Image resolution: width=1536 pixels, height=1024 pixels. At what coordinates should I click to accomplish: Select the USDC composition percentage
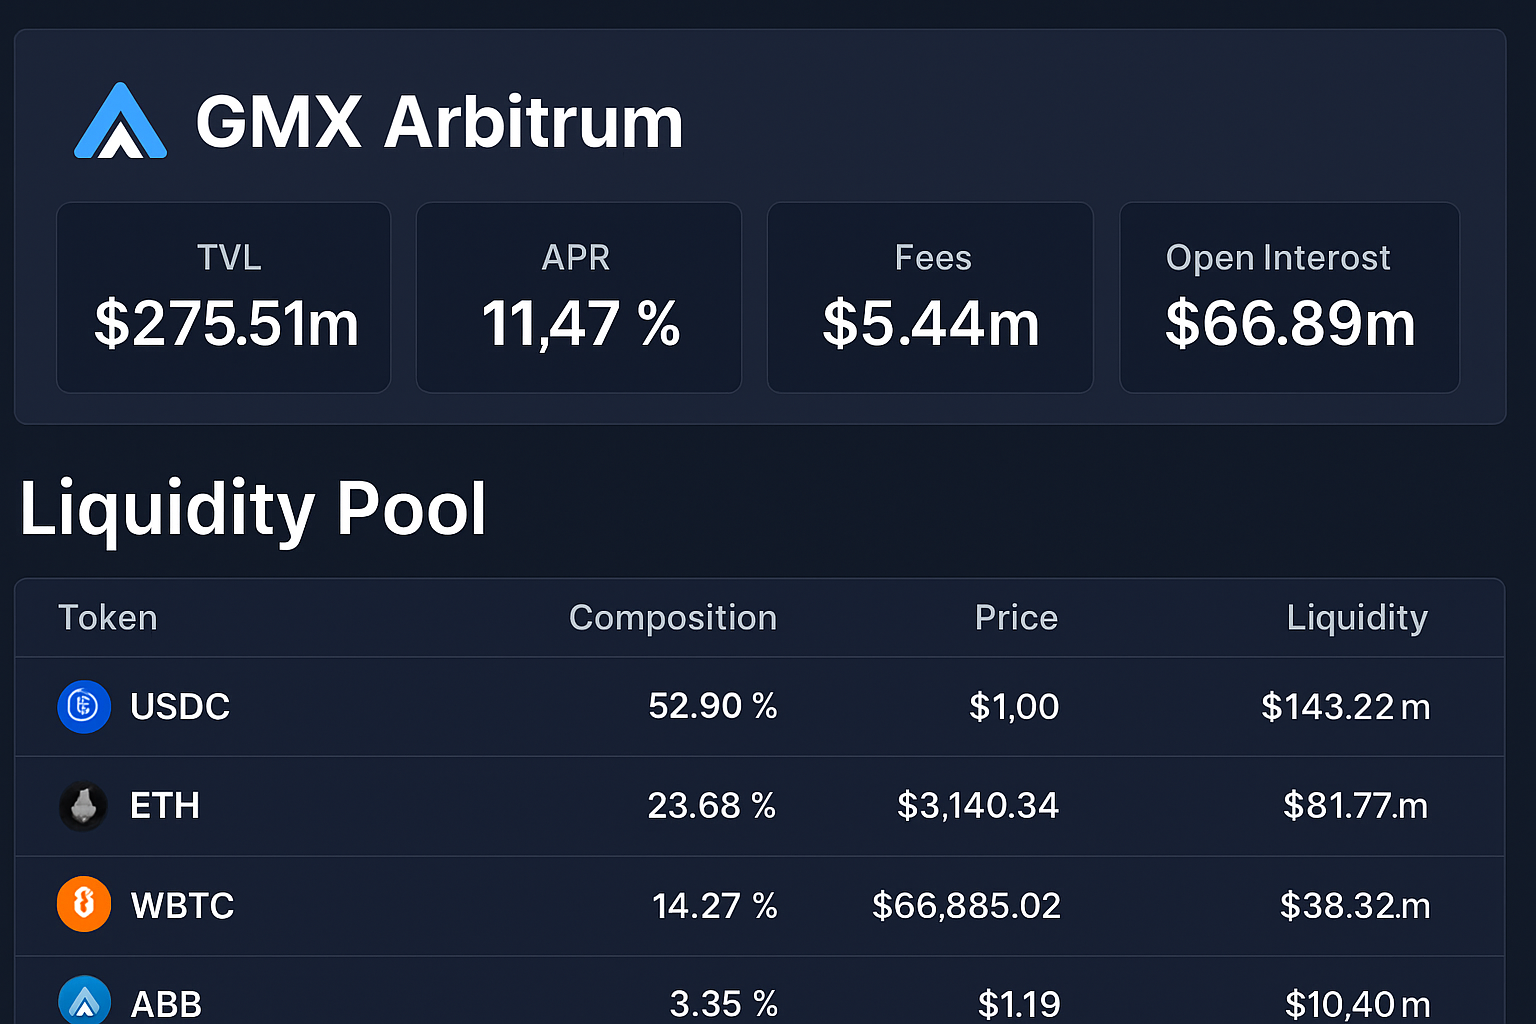click(x=712, y=706)
